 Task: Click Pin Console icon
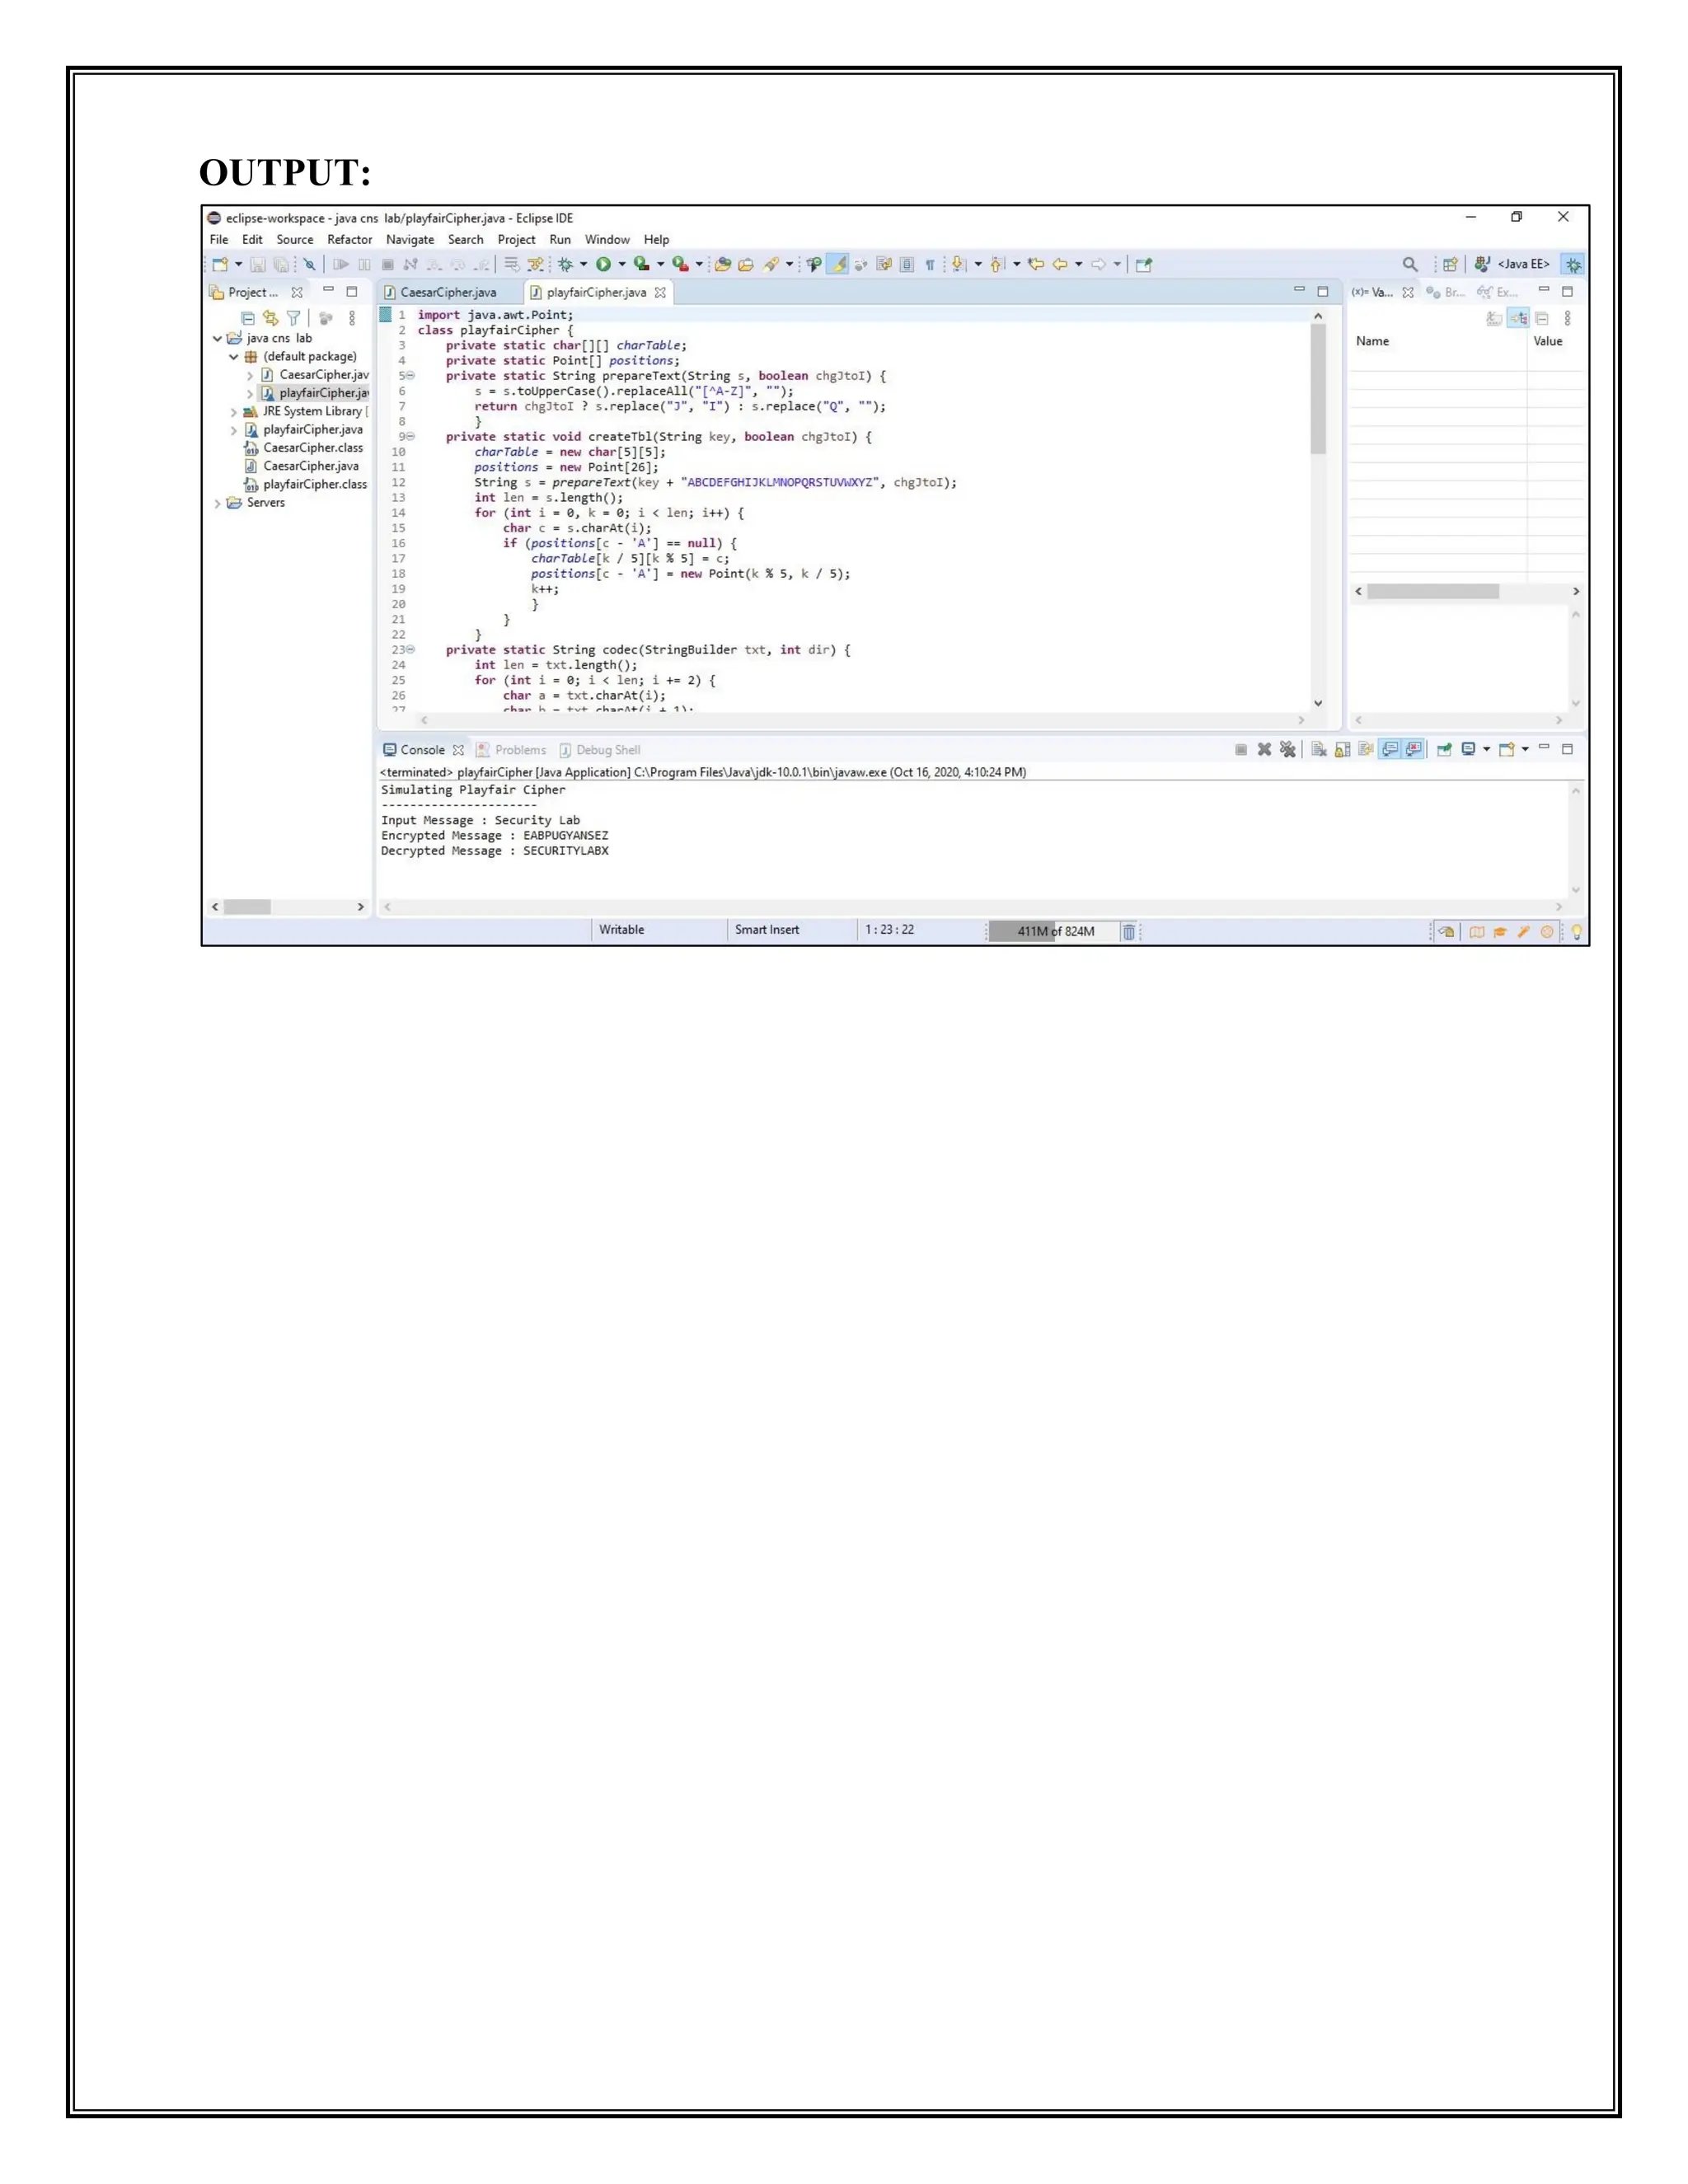1445,749
